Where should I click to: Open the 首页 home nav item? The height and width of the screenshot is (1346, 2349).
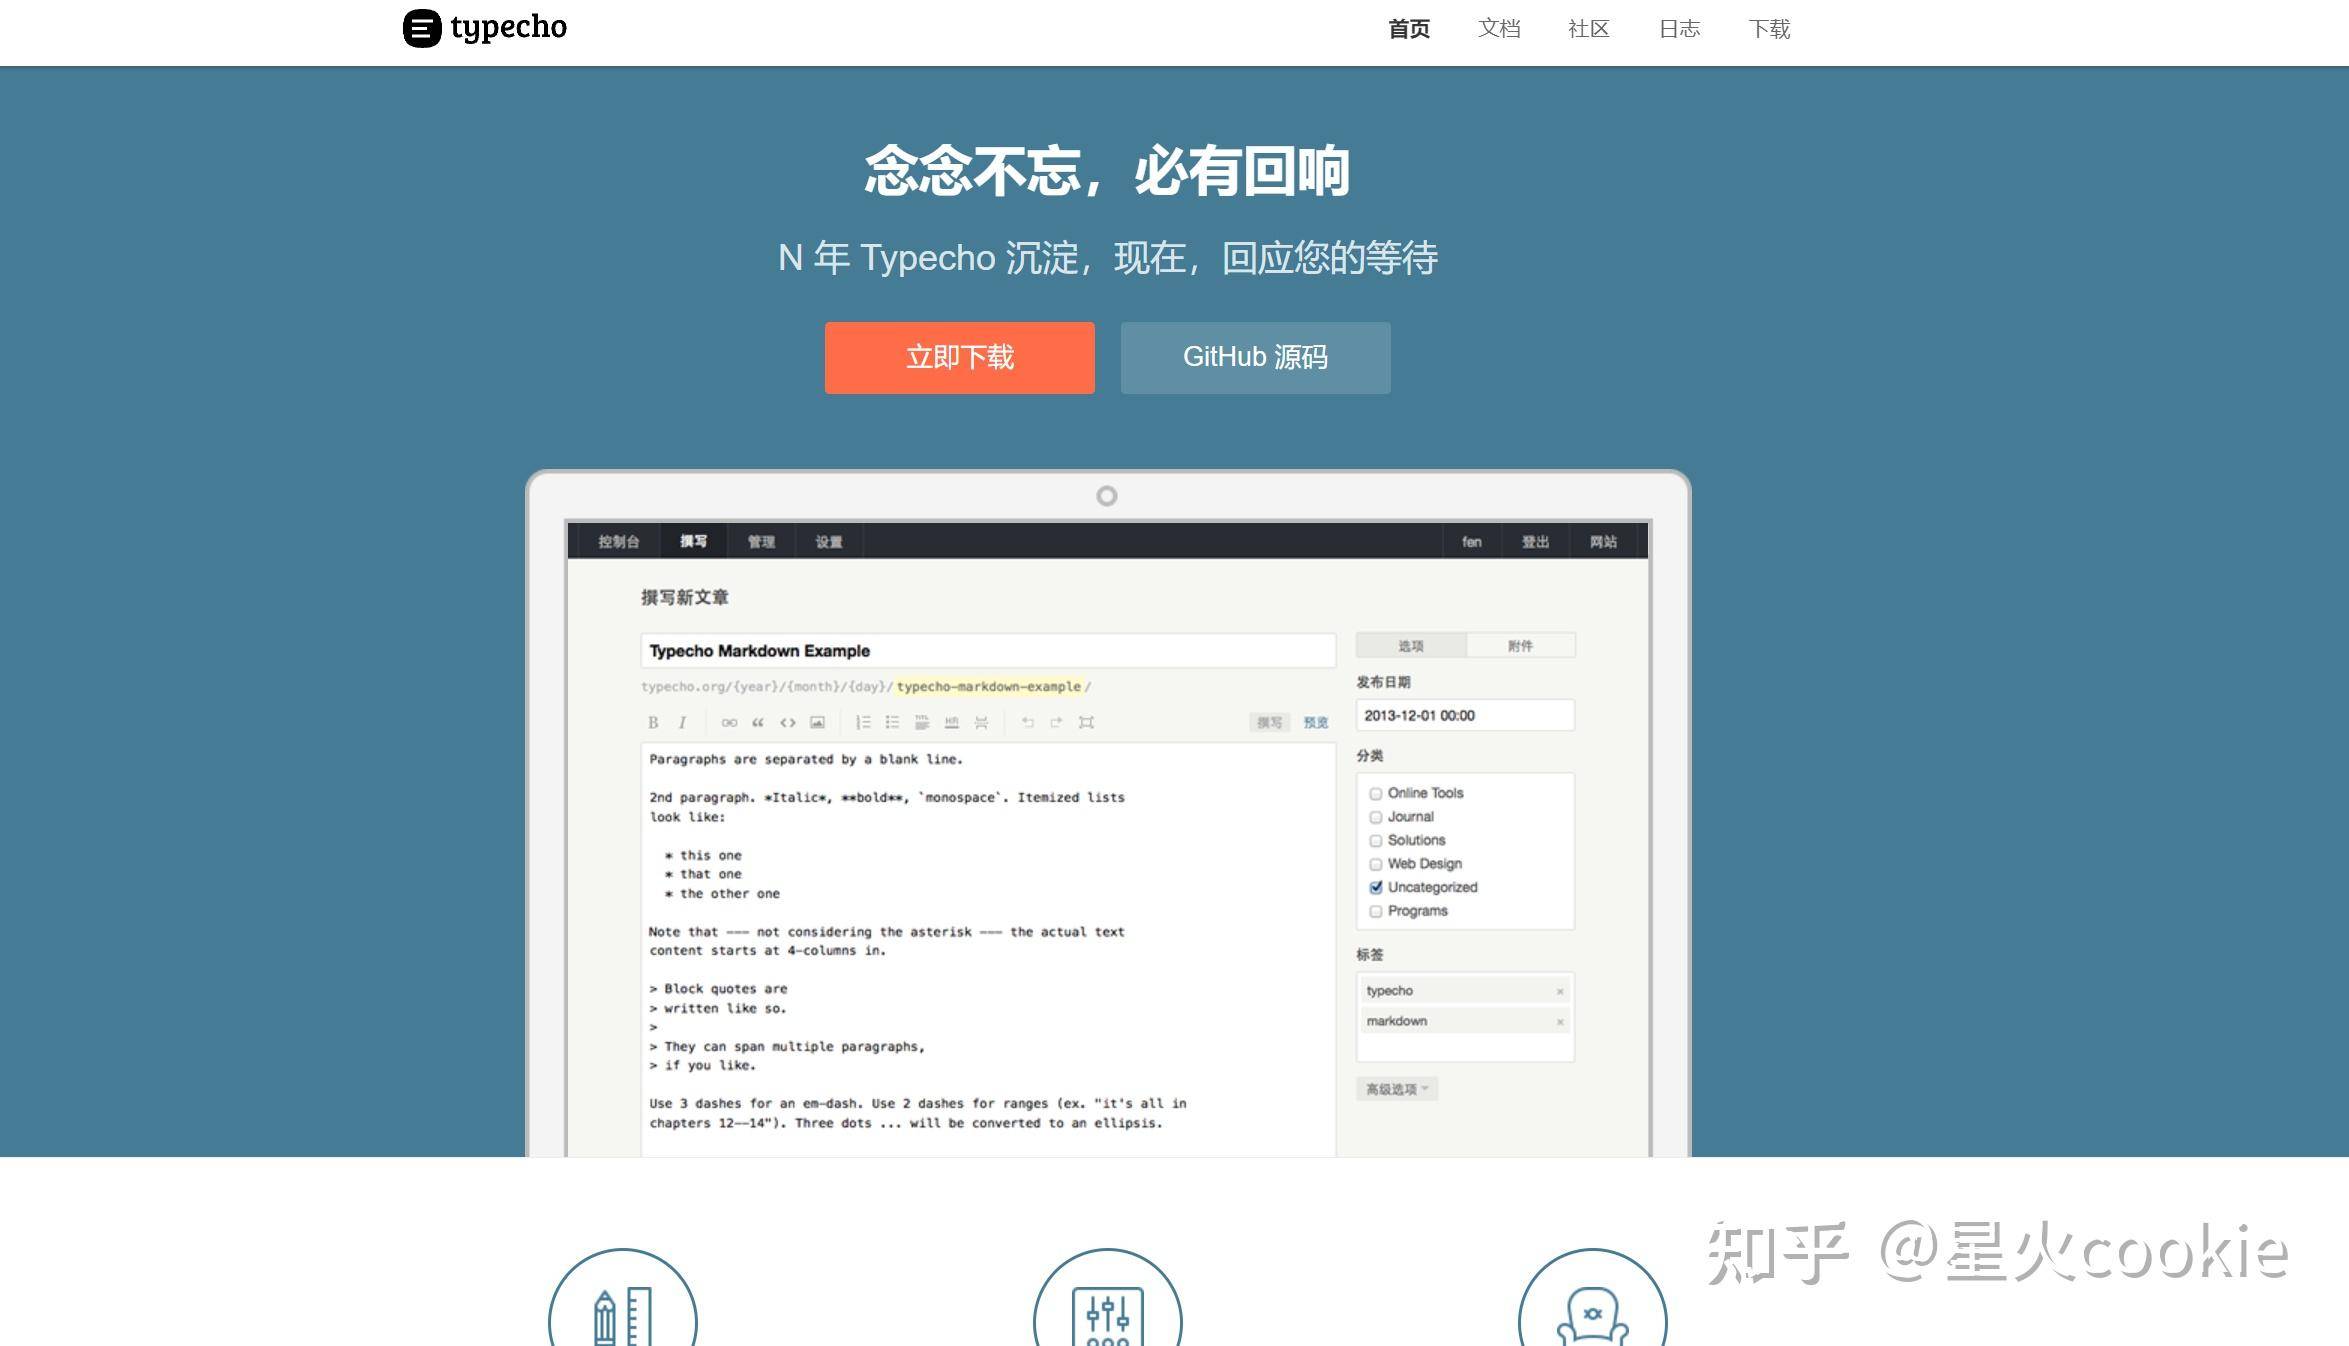(1409, 29)
